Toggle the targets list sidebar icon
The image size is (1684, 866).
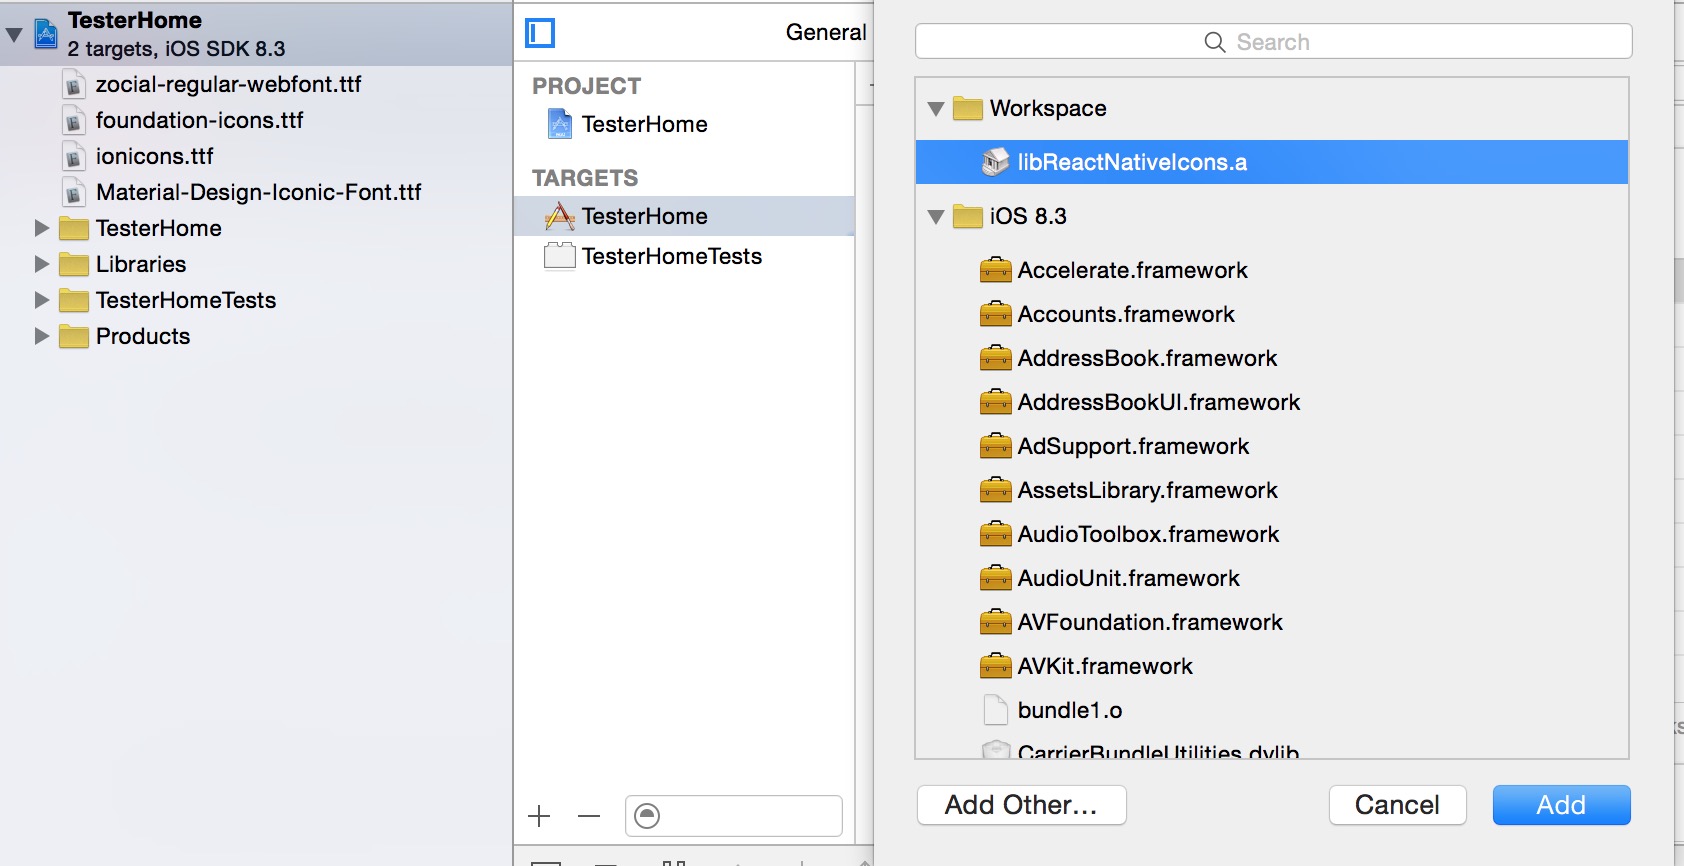point(540,33)
